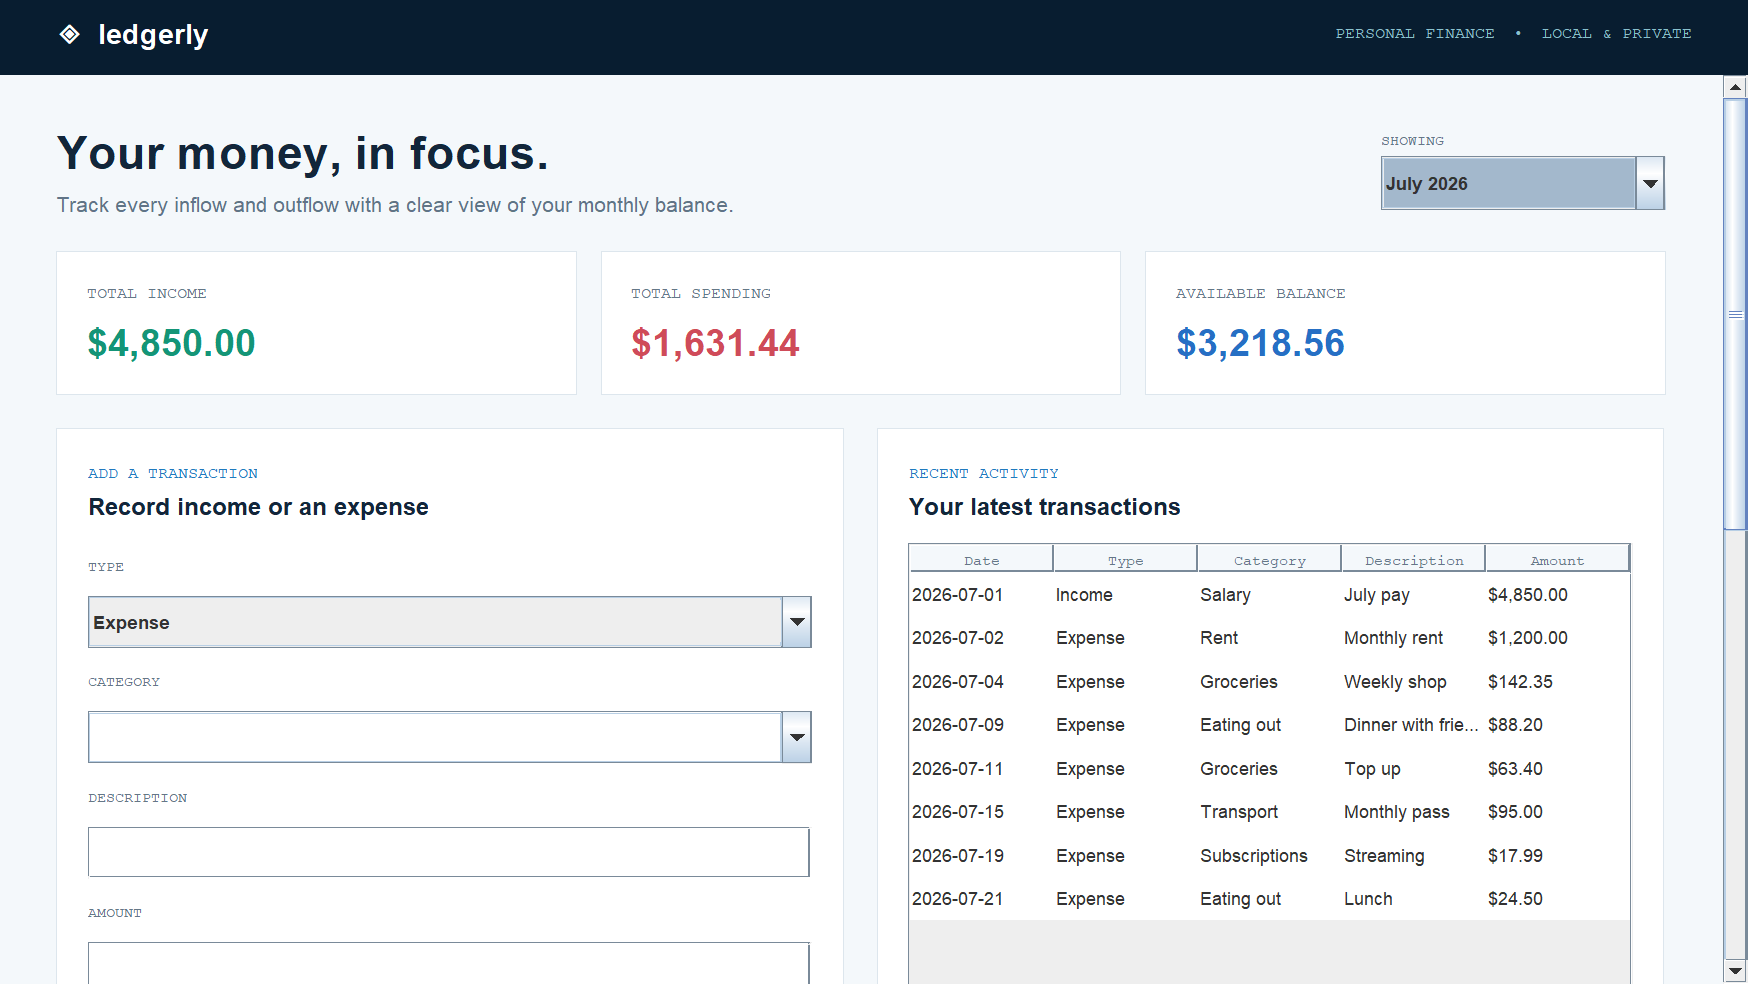Image resolution: width=1748 pixels, height=984 pixels.
Task: Expand the Type combo box arrow
Action: point(797,622)
